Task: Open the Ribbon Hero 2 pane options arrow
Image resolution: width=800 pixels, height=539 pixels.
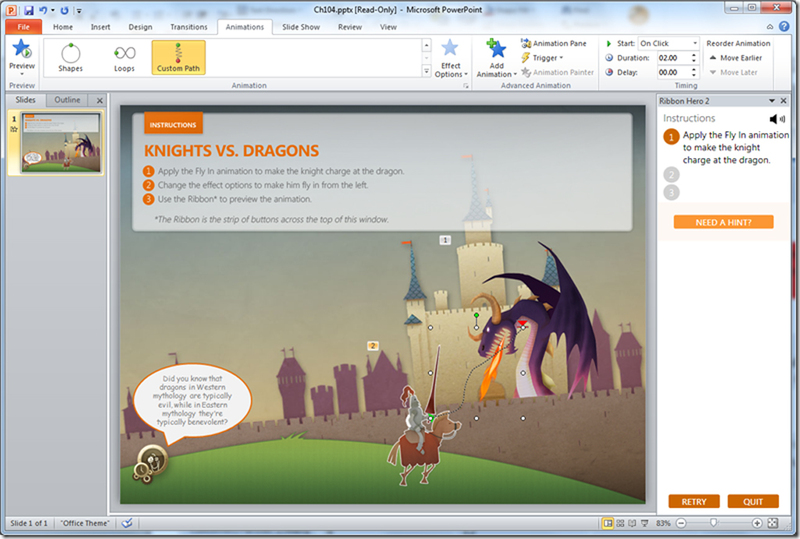Action: (x=772, y=101)
